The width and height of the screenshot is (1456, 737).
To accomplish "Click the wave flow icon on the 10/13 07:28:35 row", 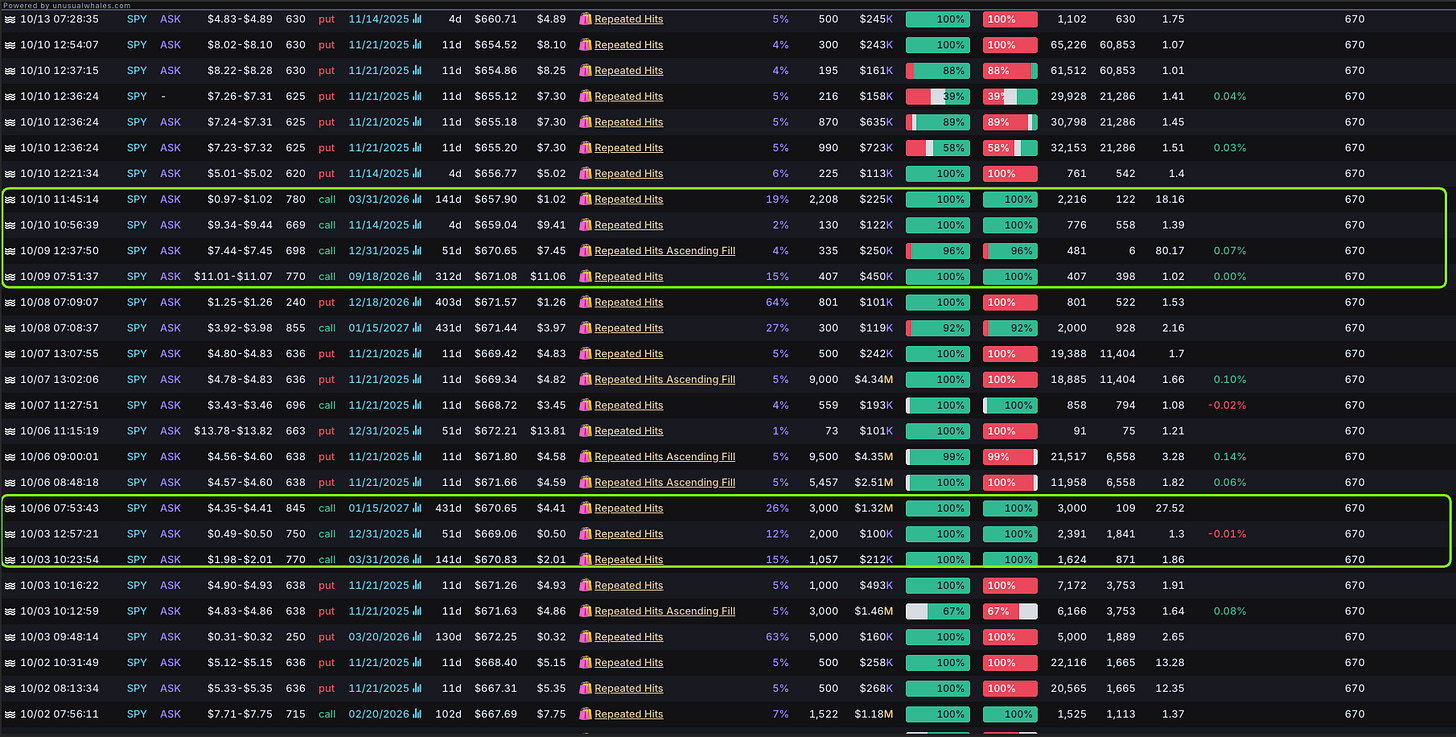I will (10, 19).
